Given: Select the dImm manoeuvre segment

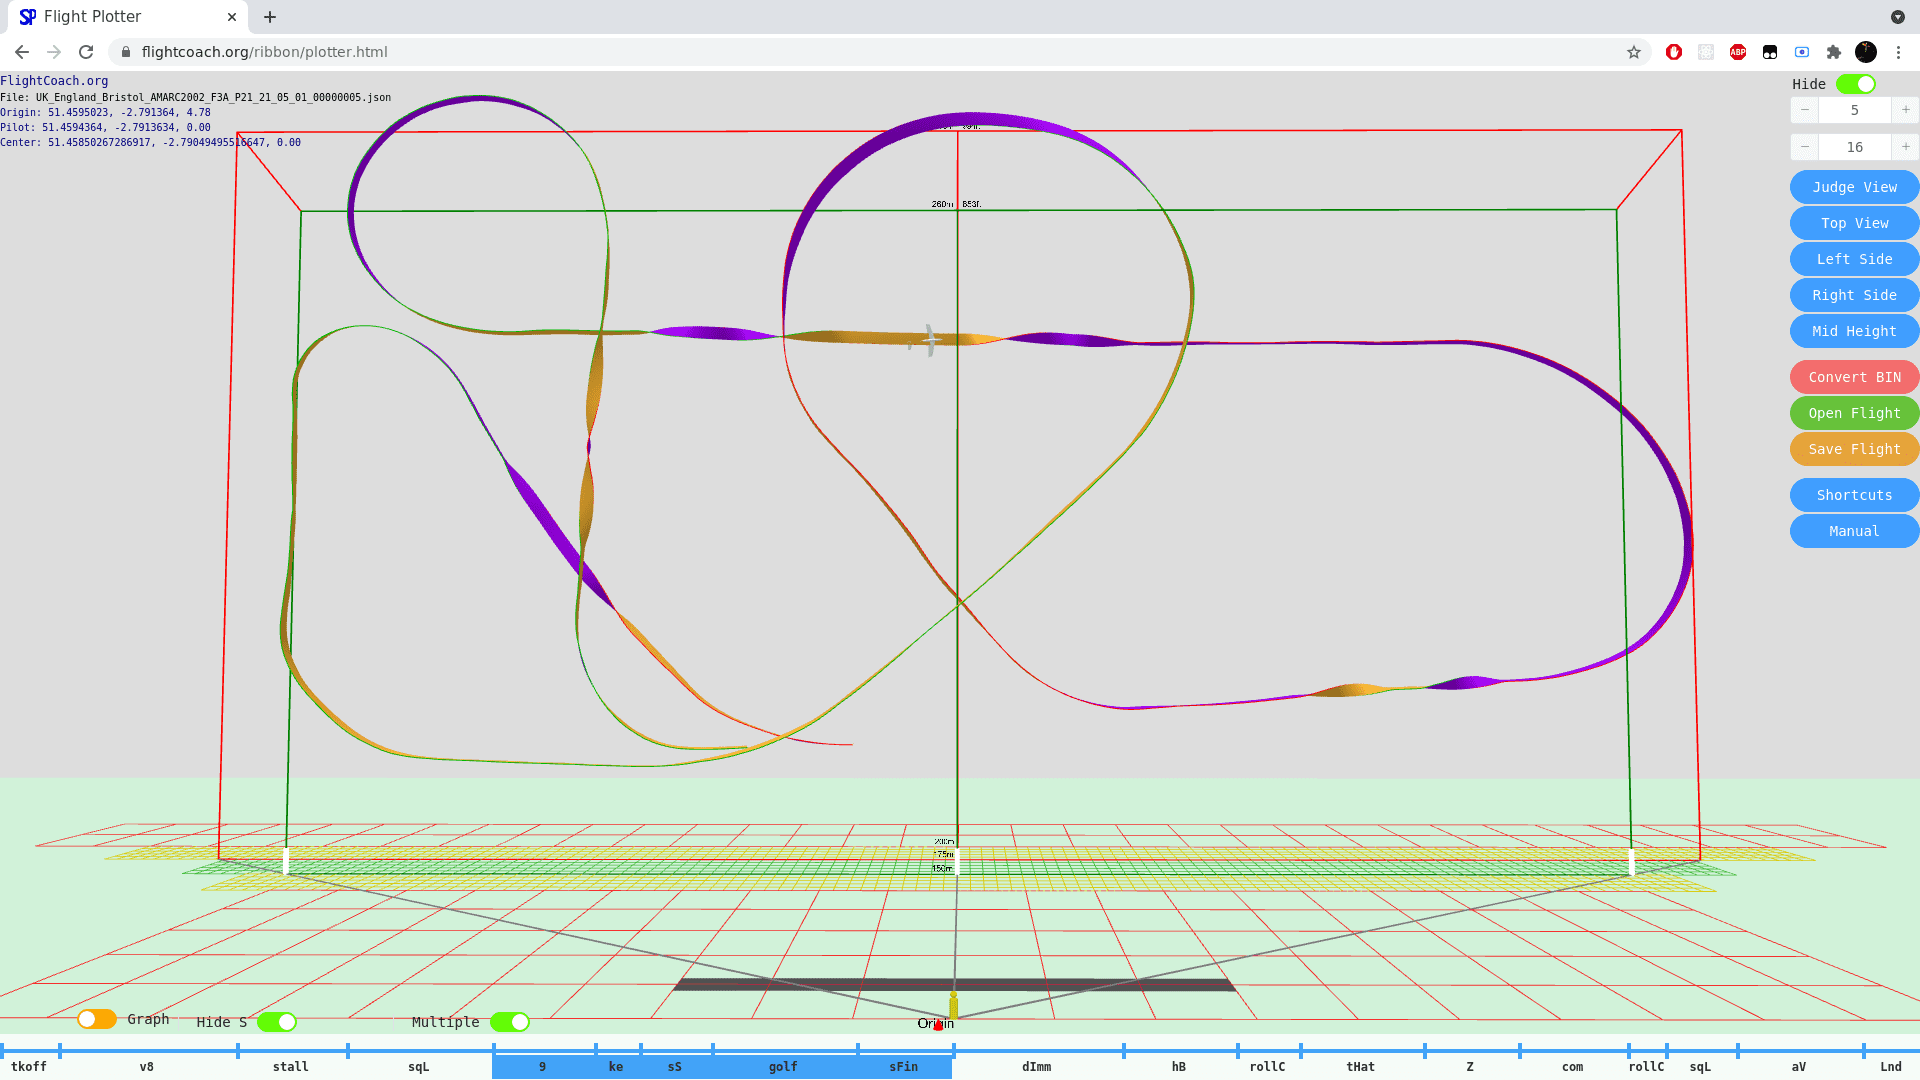Looking at the screenshot, I should click(x=1037, y=1066).
